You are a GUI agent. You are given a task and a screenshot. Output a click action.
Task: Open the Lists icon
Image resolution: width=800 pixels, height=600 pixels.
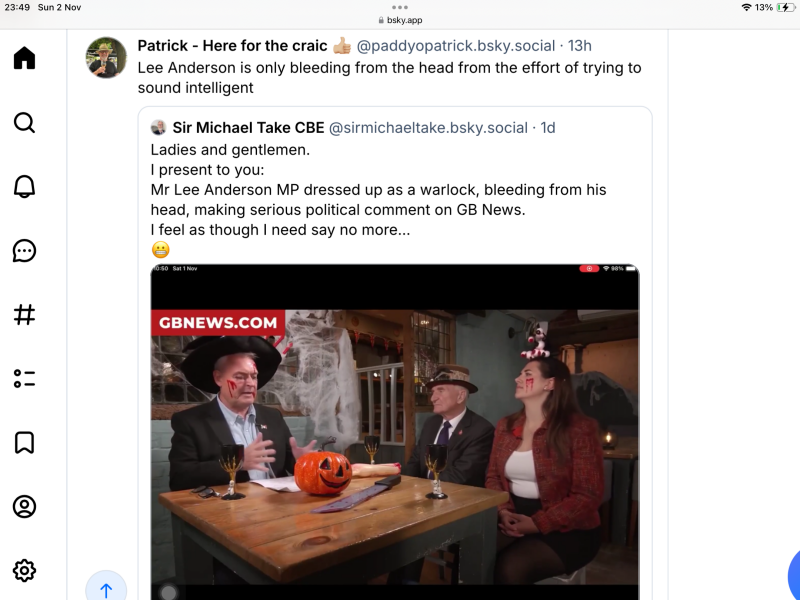tap(24, 378)
